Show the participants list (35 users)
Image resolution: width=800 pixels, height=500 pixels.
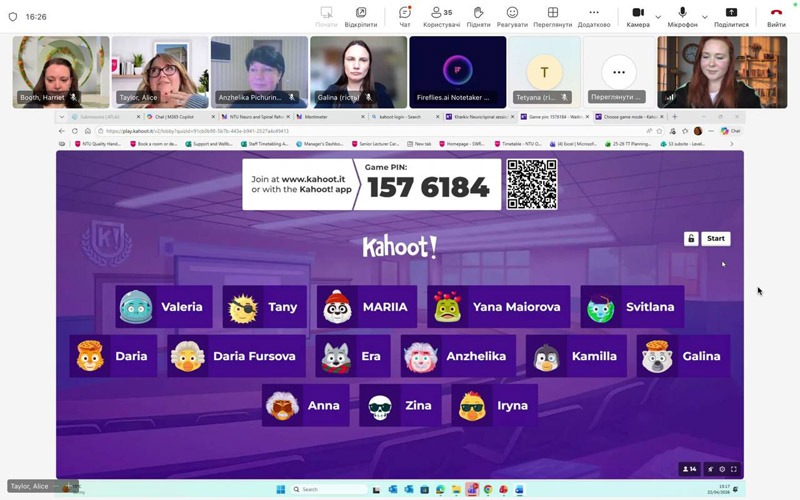tap(441, 16)
